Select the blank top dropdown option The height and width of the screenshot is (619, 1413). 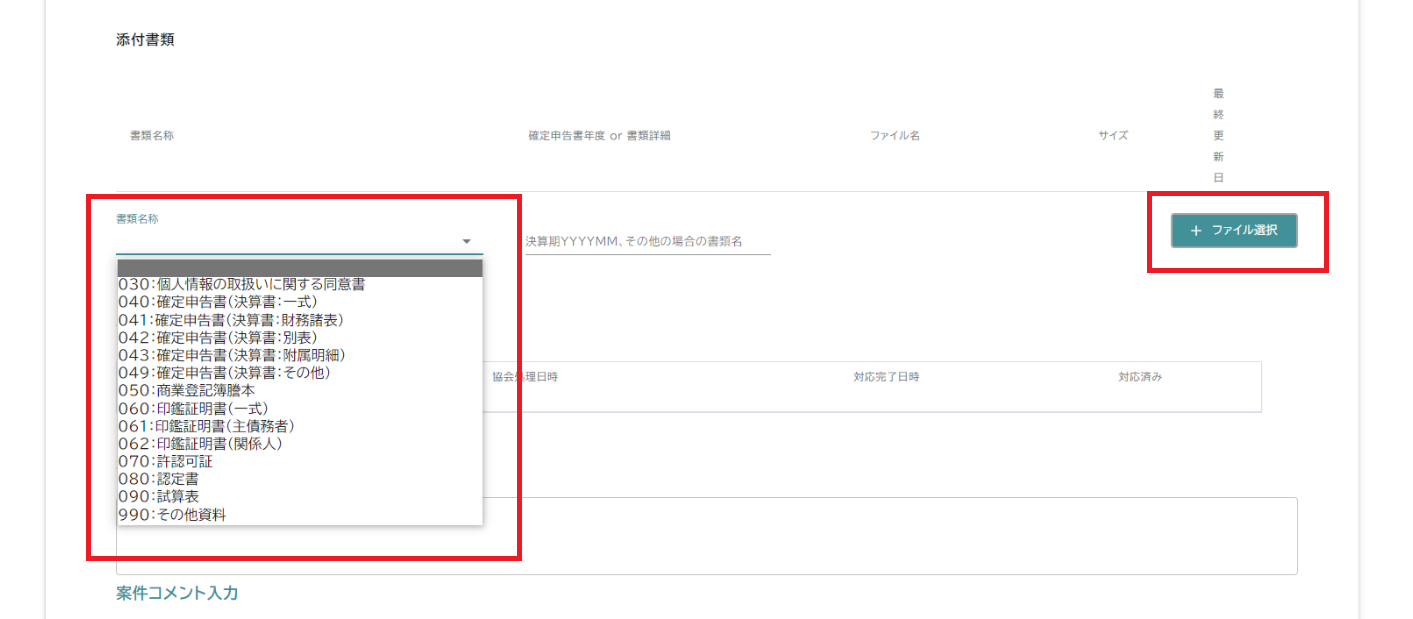300,268
